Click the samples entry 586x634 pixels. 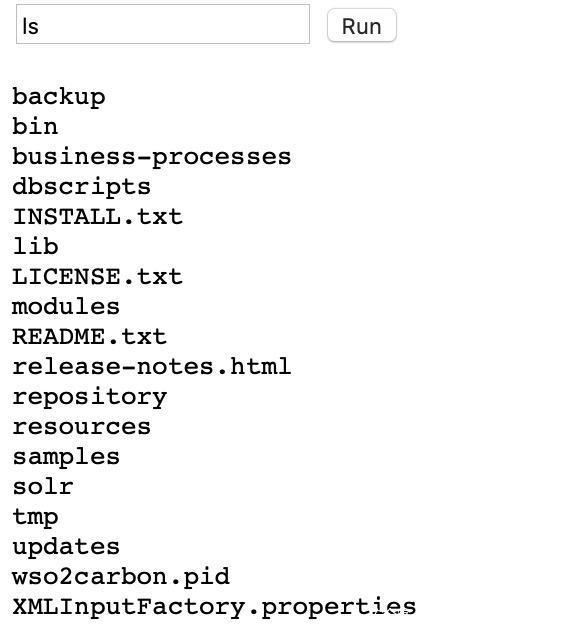[66, 457]
